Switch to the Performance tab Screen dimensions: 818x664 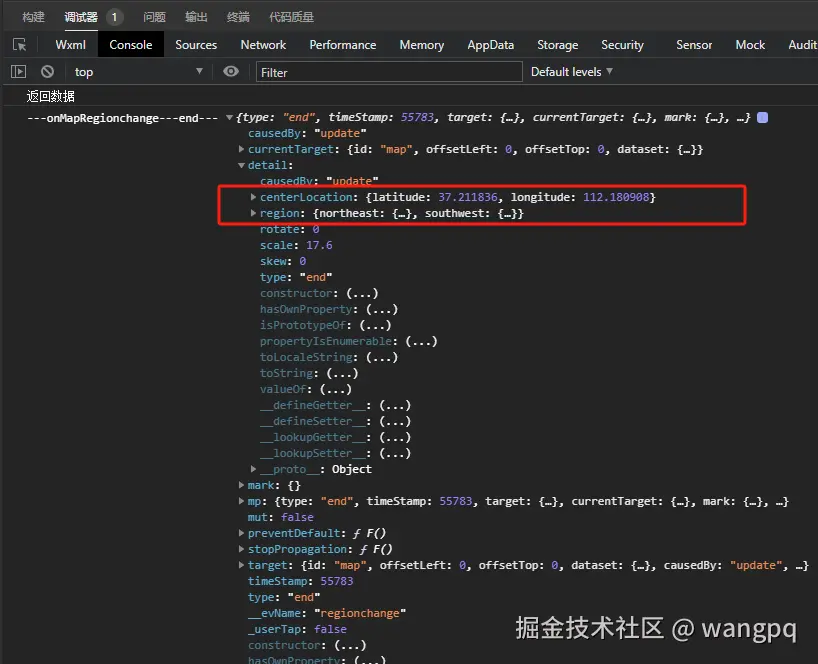pos(342,45)
